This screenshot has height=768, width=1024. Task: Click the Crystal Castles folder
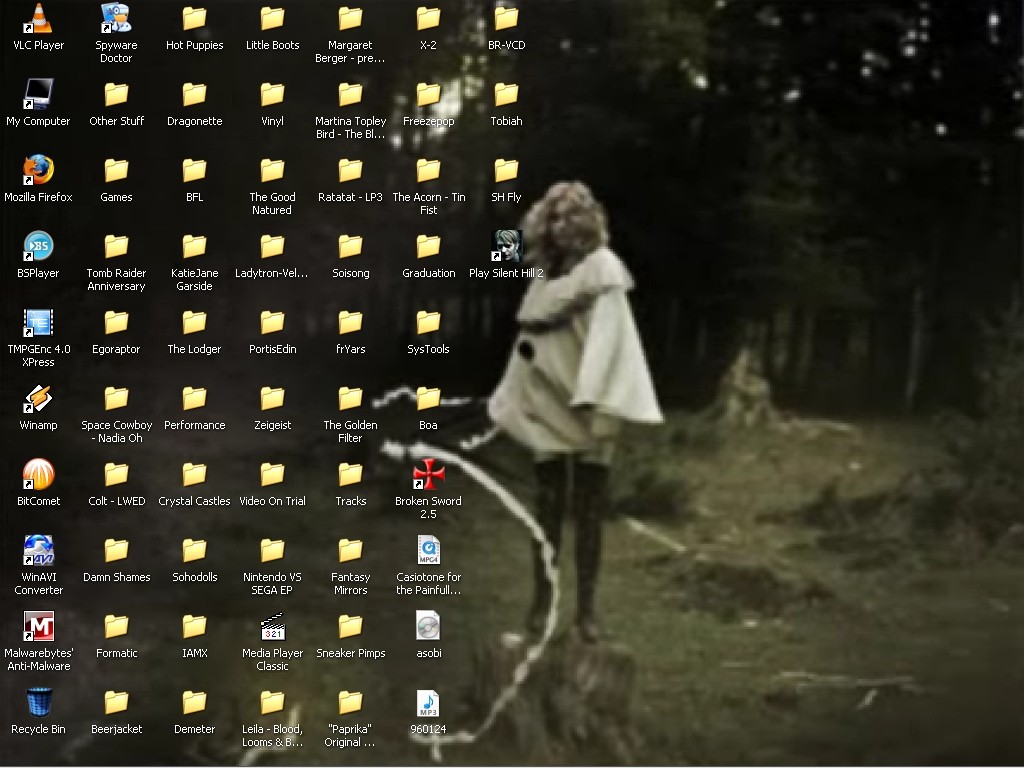(x=194, y=475)
